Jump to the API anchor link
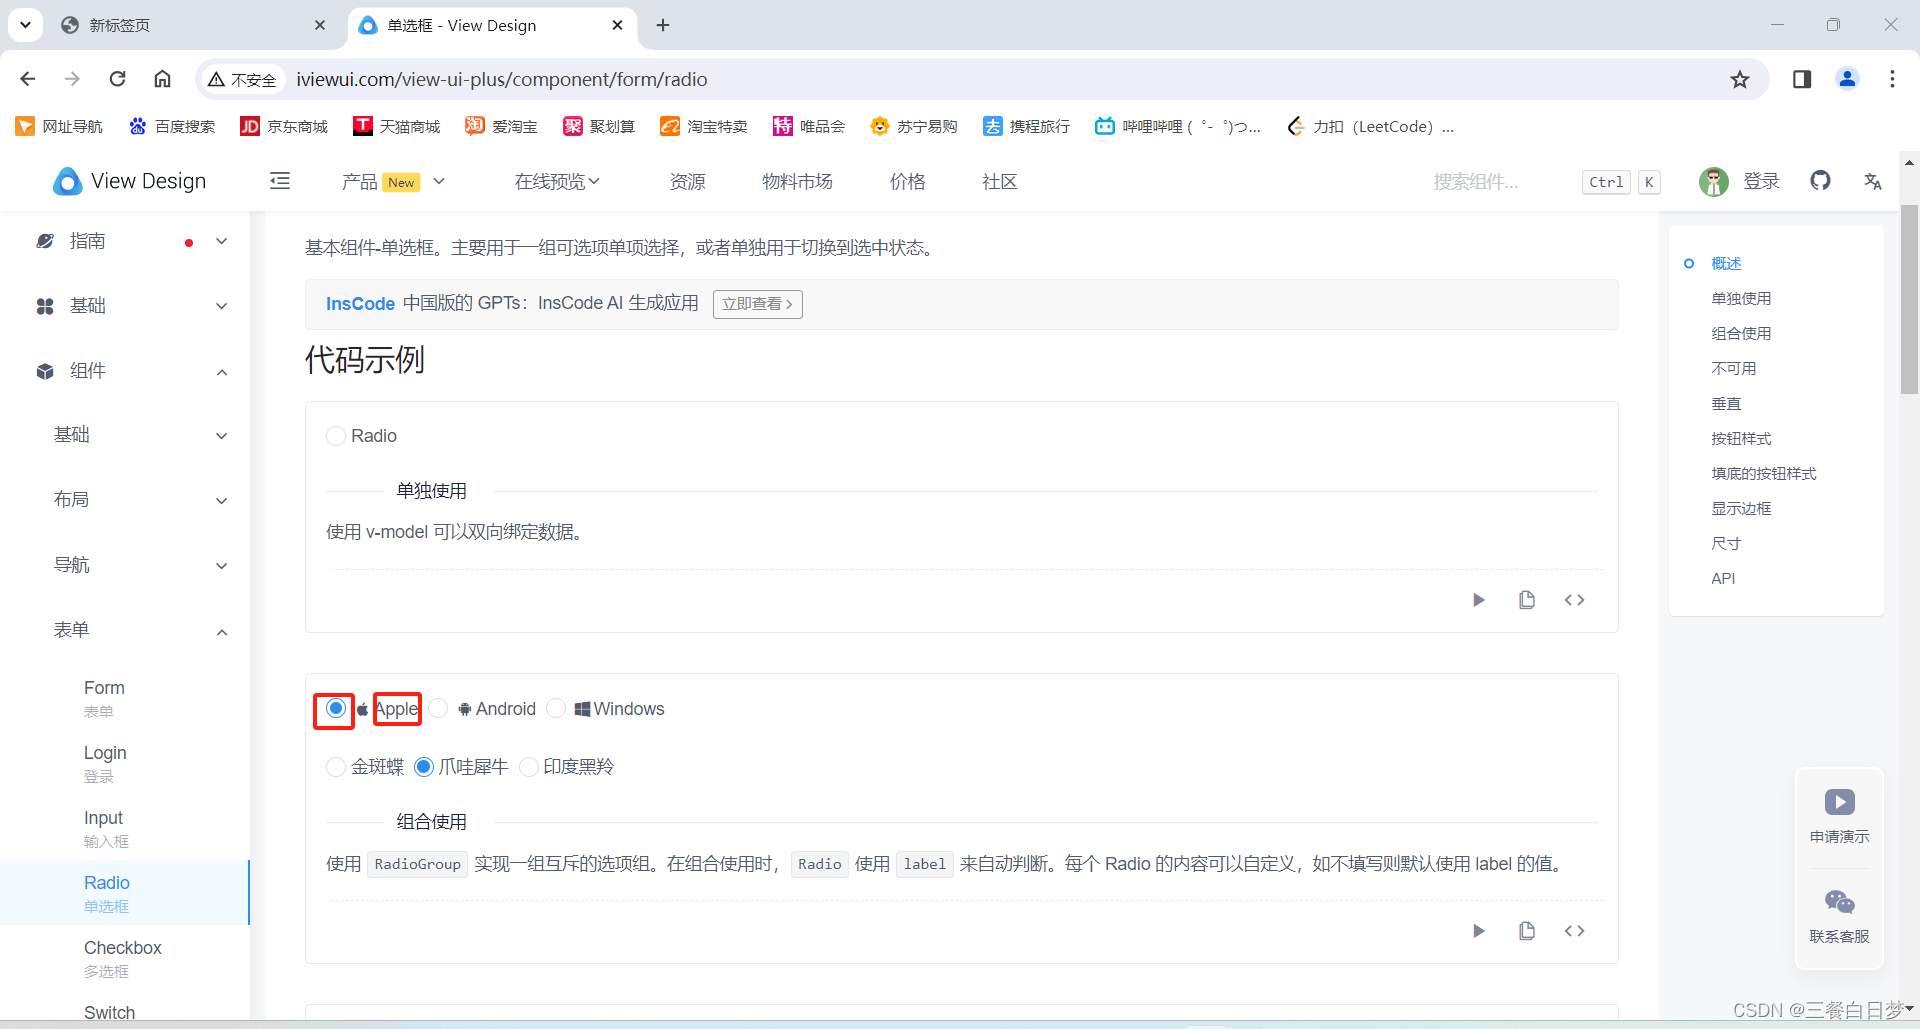1920x1029 pixels. 1723,578
